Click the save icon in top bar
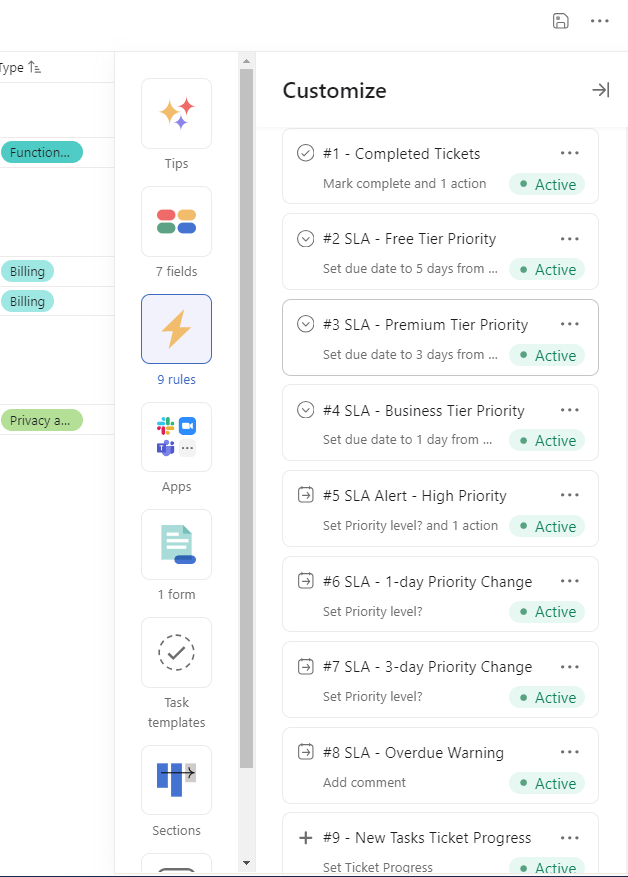This screenshot has height=877, width=628. click(x=561, y=21)
